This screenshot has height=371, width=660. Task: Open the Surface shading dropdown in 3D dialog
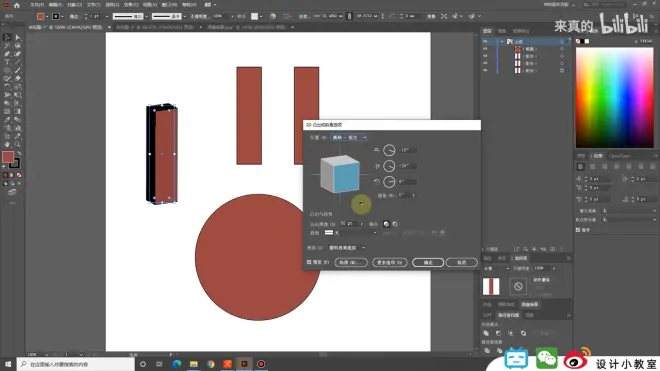(347, 248)
